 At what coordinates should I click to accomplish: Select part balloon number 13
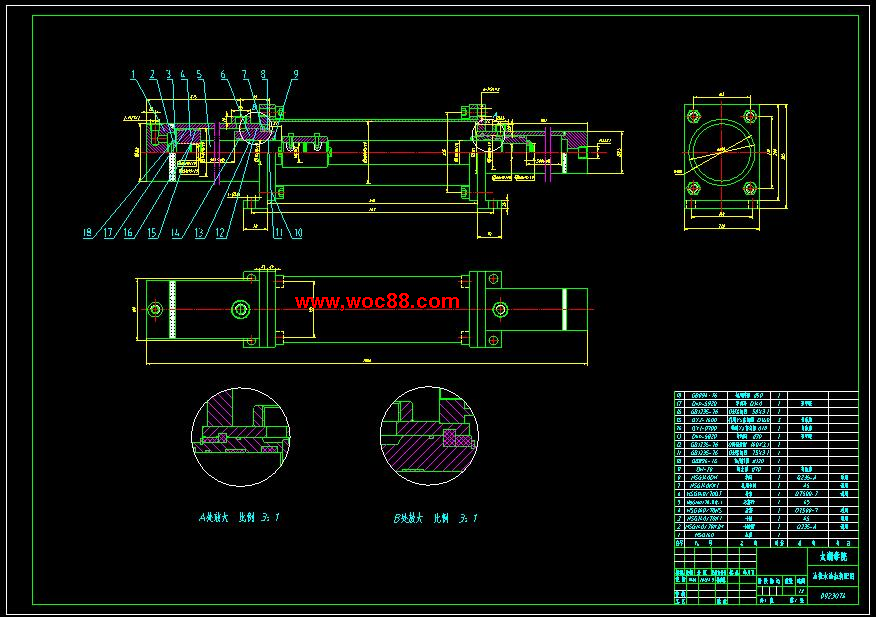199,233
